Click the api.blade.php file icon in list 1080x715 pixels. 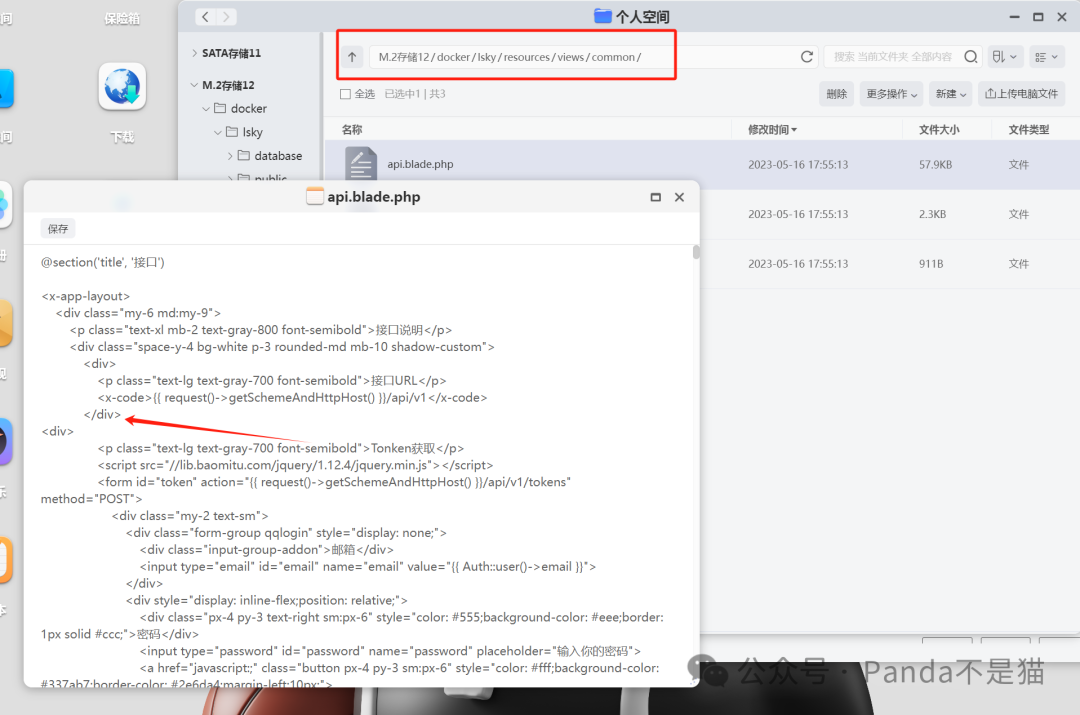pos(361,164)
